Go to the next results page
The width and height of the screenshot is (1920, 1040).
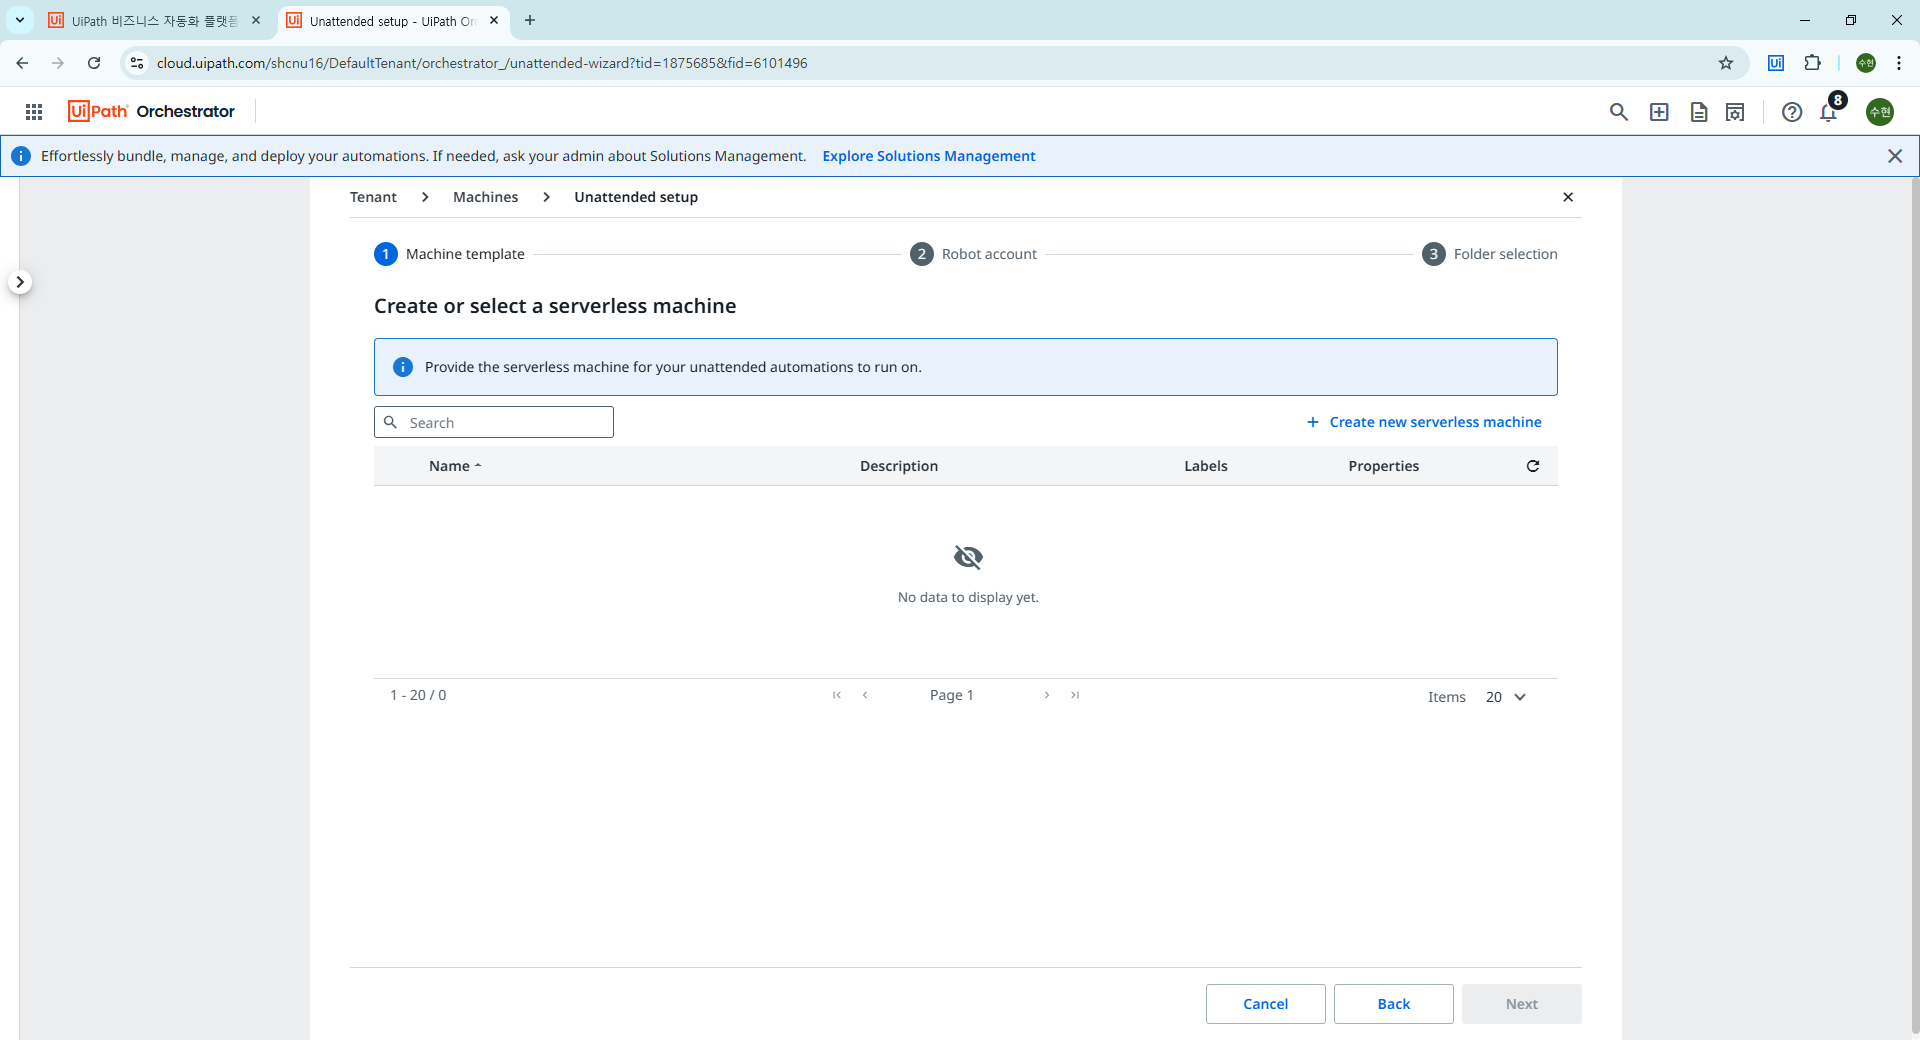coord(1047,695)
